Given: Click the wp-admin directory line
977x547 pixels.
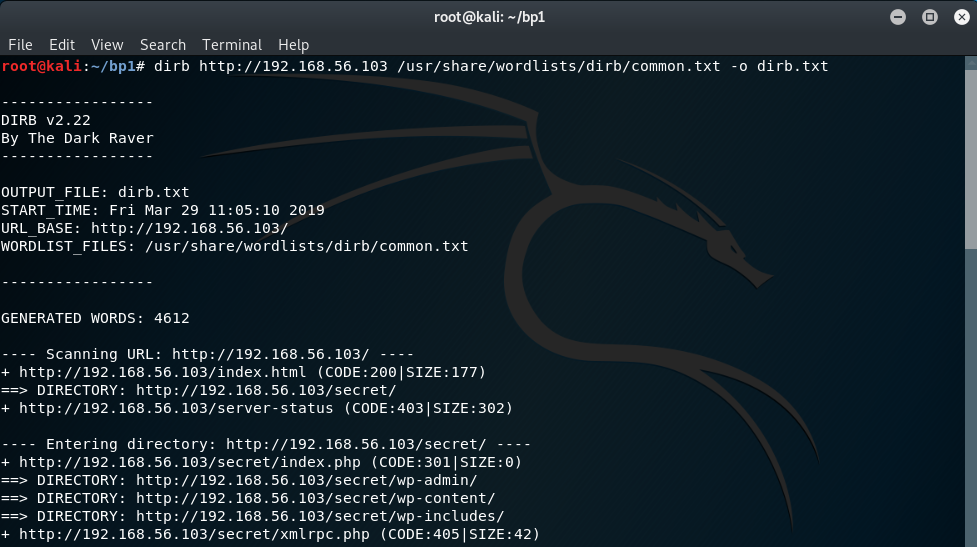Looking at the screenshot, I should tap(239, 480).
